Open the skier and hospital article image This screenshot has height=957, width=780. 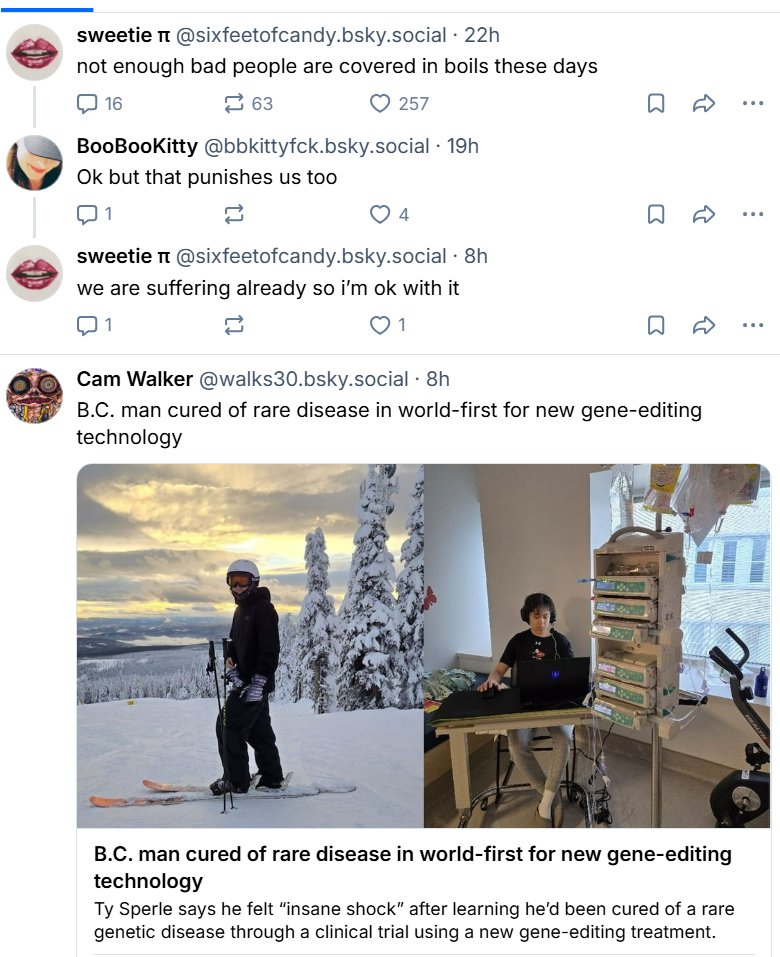click(x=423, y=645)
